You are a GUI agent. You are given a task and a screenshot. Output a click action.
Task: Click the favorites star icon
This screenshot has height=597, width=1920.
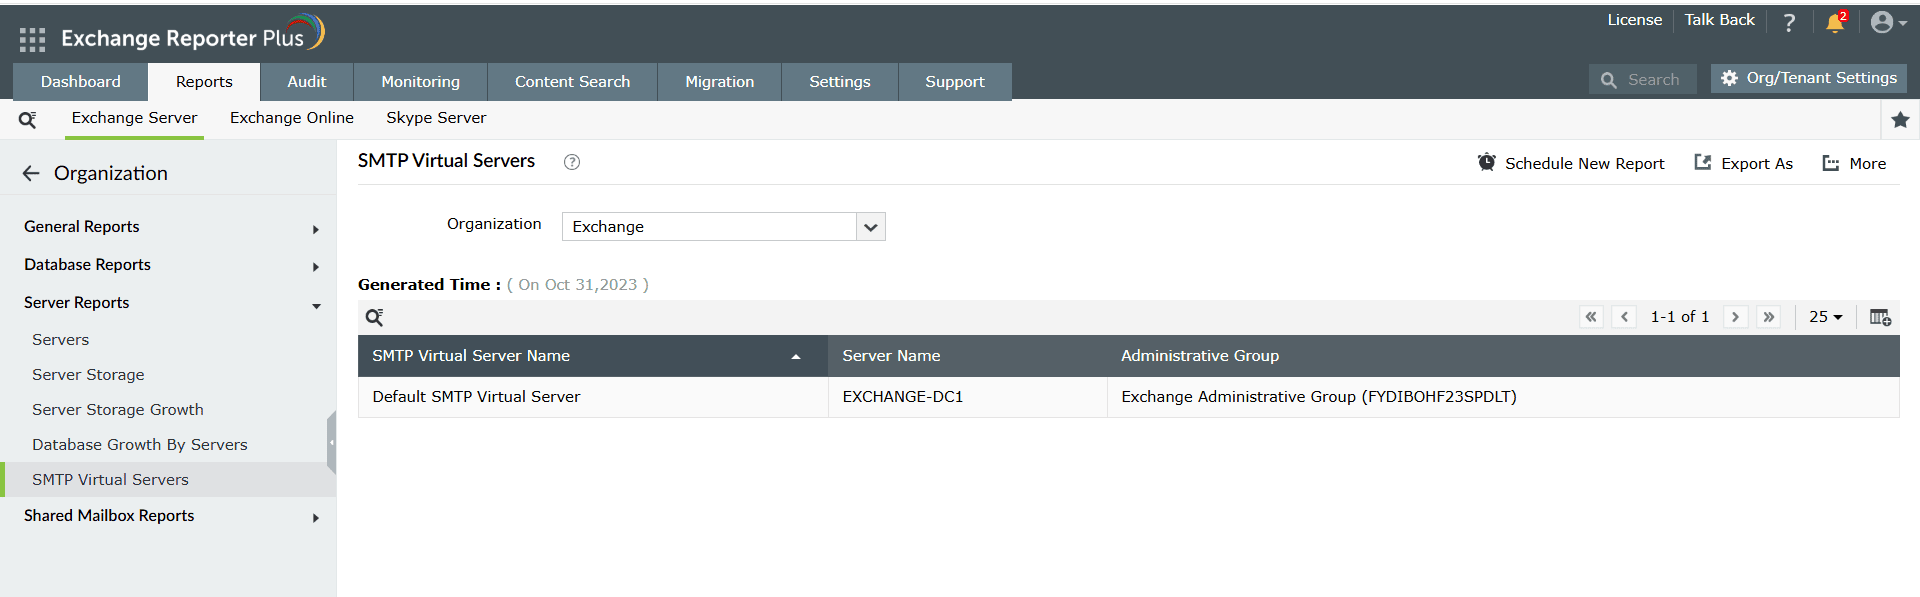pyautogui.click(x=1900, y=119)
